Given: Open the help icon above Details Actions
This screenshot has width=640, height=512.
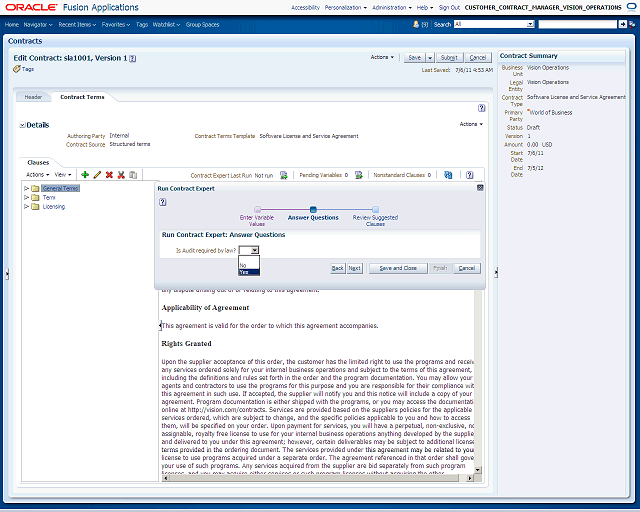Looking at the screenshot, I should coord(482,108).
